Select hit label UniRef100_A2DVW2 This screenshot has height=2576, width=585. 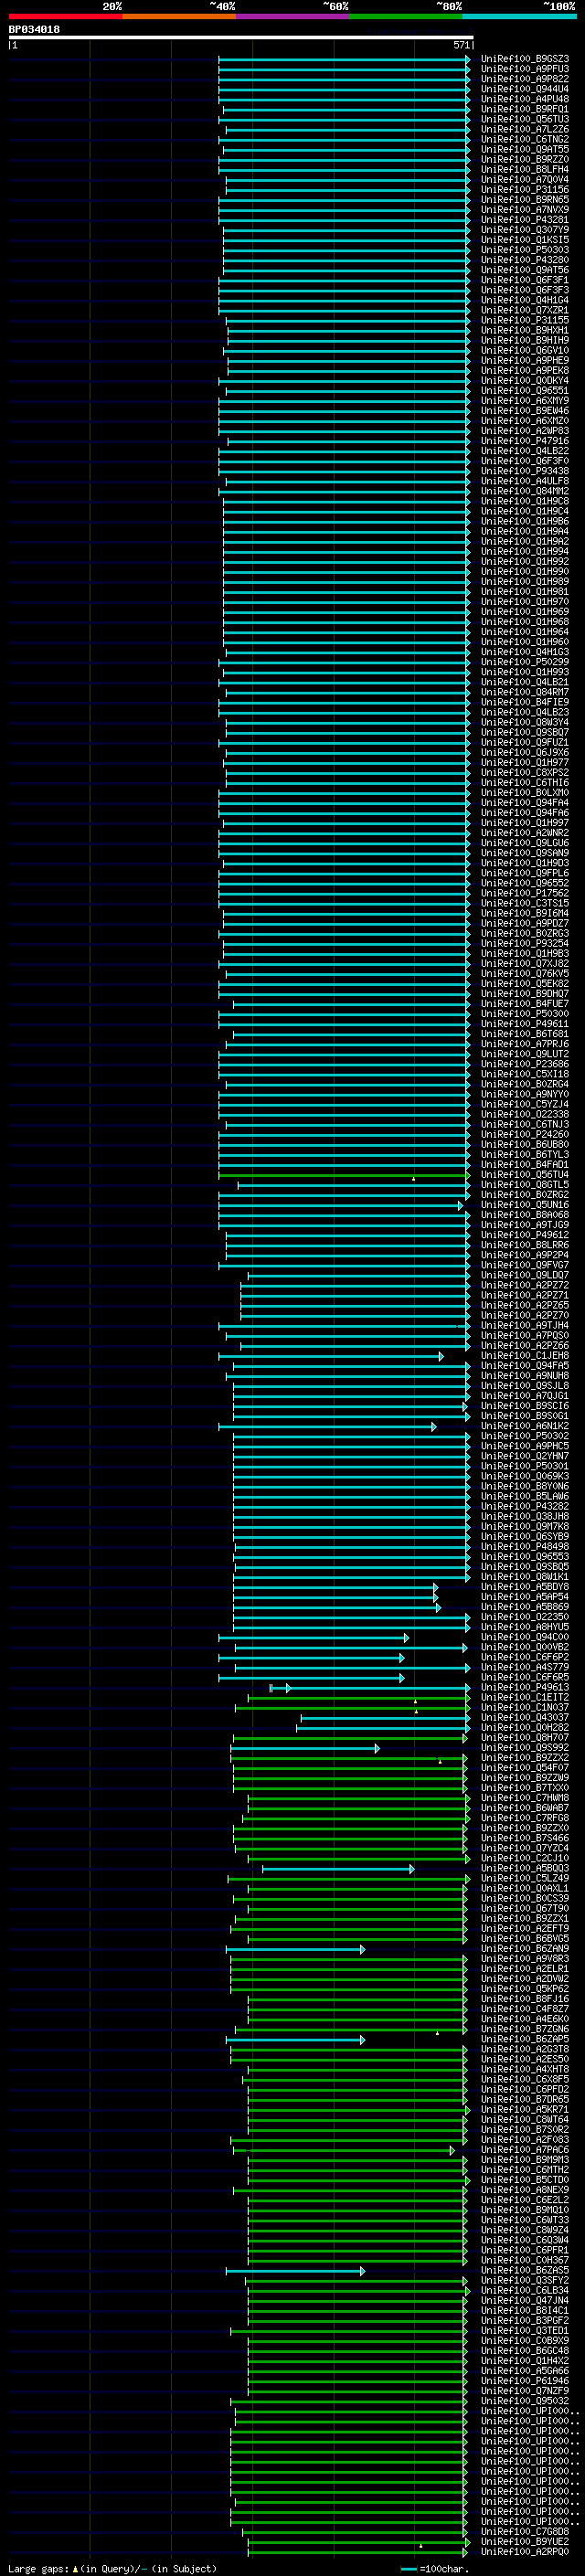pyautogui.click(x=525, y=1979)
